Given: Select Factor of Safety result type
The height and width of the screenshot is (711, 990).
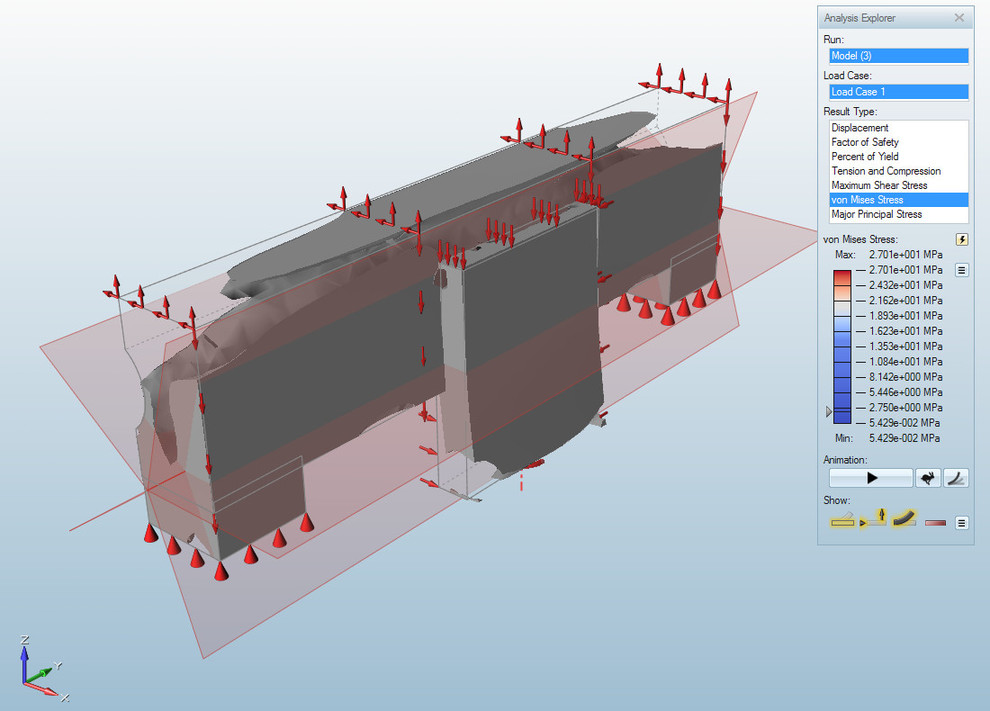Looking at the screenshot, I should 865,142.
